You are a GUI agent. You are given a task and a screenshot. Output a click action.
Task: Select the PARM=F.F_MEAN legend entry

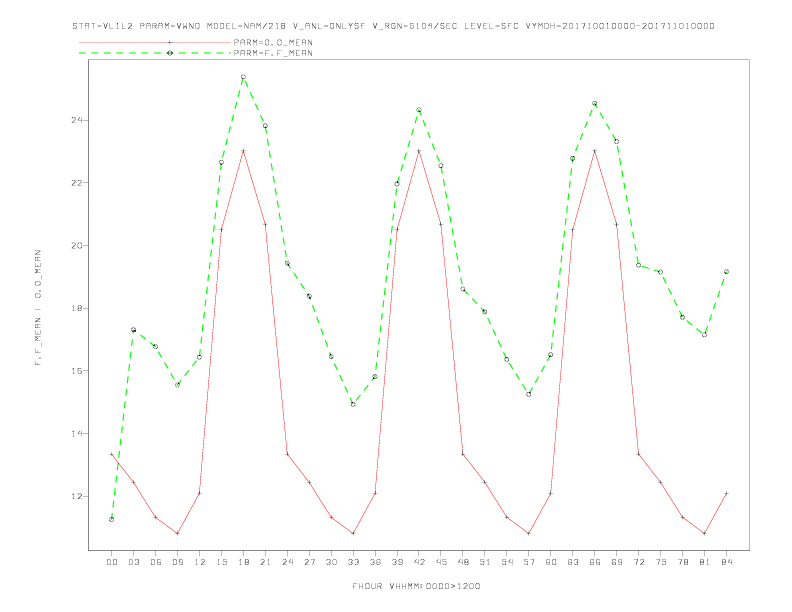(x=273, y=53)
